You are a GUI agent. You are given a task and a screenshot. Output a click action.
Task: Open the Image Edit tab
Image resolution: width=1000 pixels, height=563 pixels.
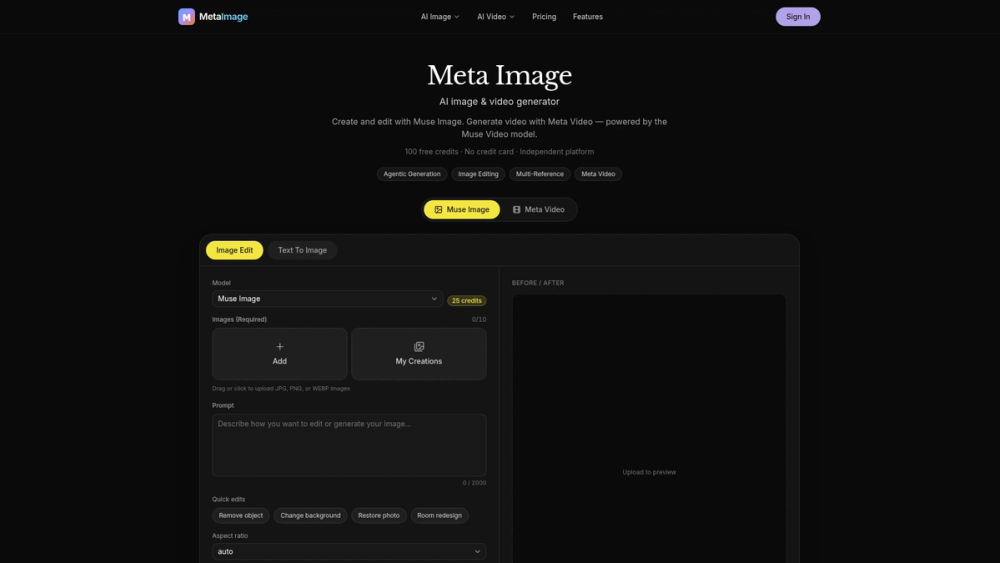point(234,250)
